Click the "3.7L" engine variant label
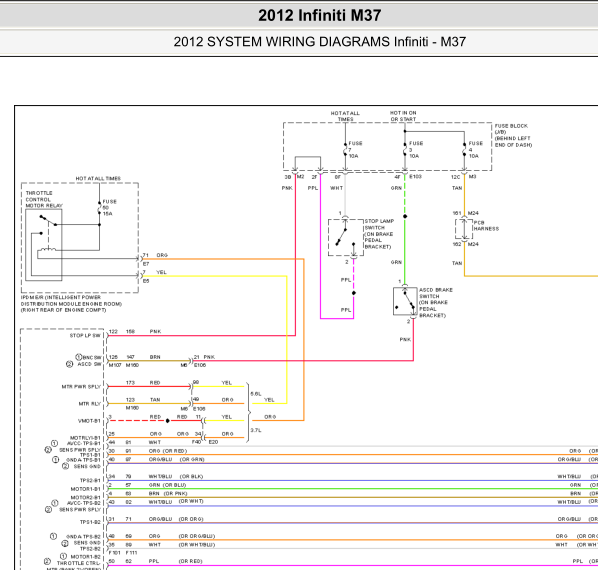This screenshot has width=598, height=570. pyautogui.click(x=256, y=430)
